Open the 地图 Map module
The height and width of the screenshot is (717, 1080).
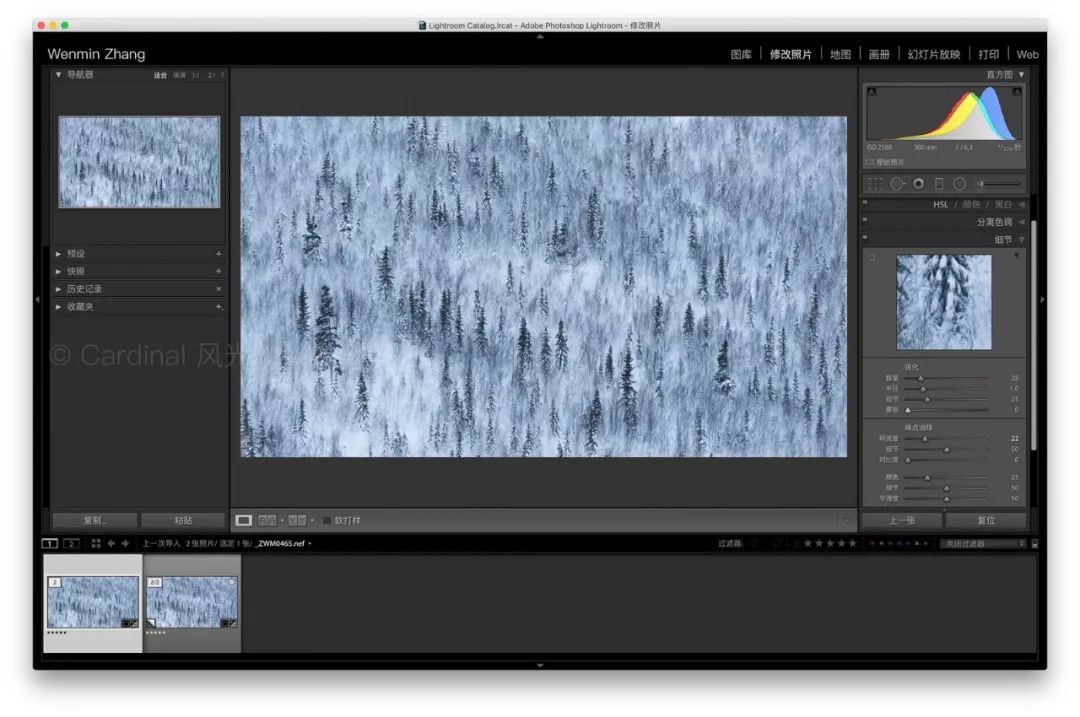click(x=840, y=54)
